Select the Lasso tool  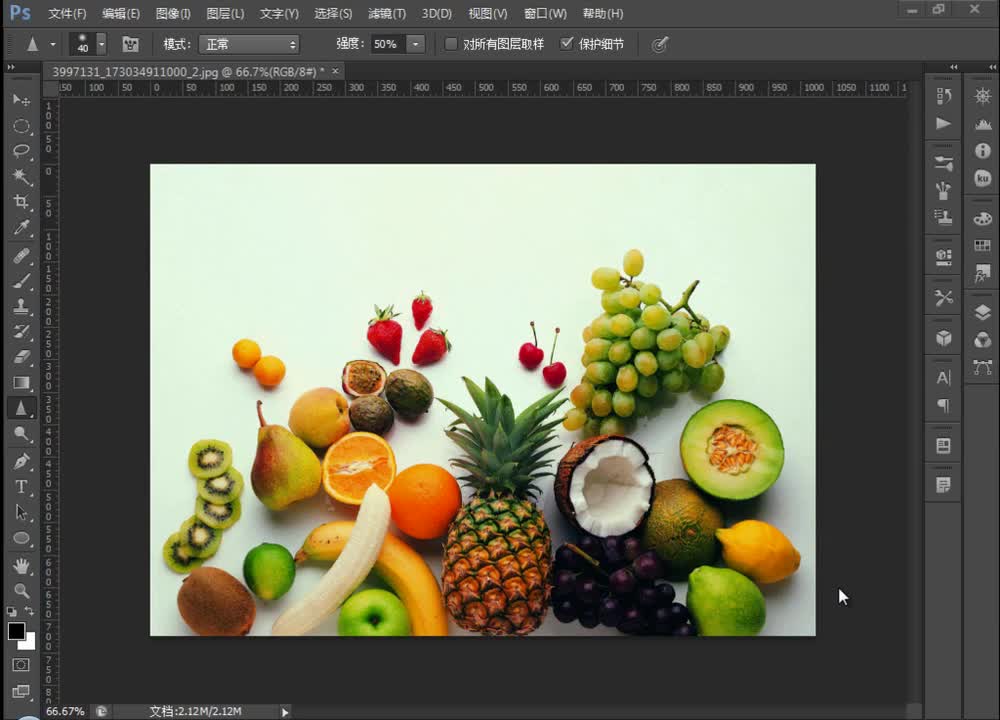click(x=21, y=151)
